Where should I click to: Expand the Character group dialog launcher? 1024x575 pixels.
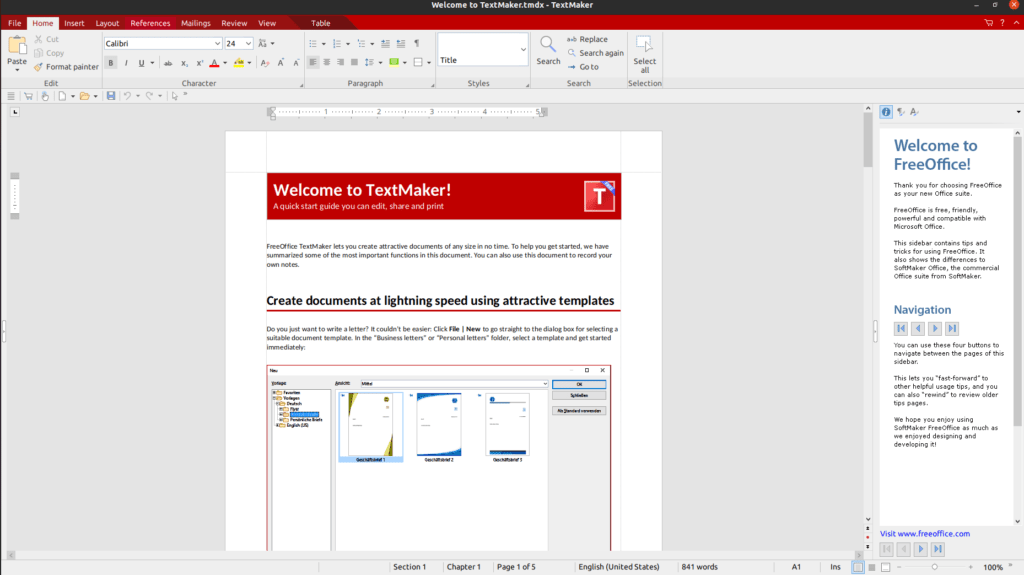[x=301, y=85]
